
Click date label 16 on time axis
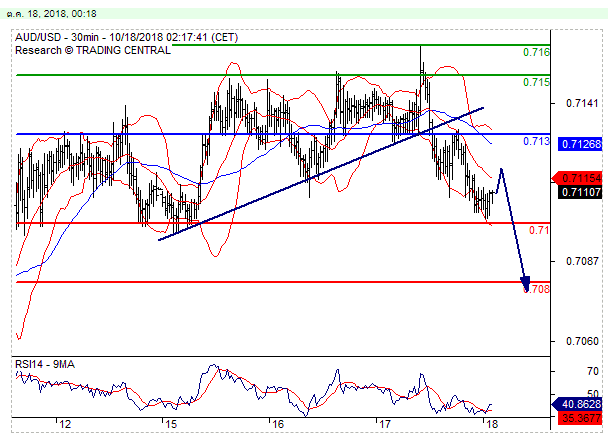pos(278,424)
